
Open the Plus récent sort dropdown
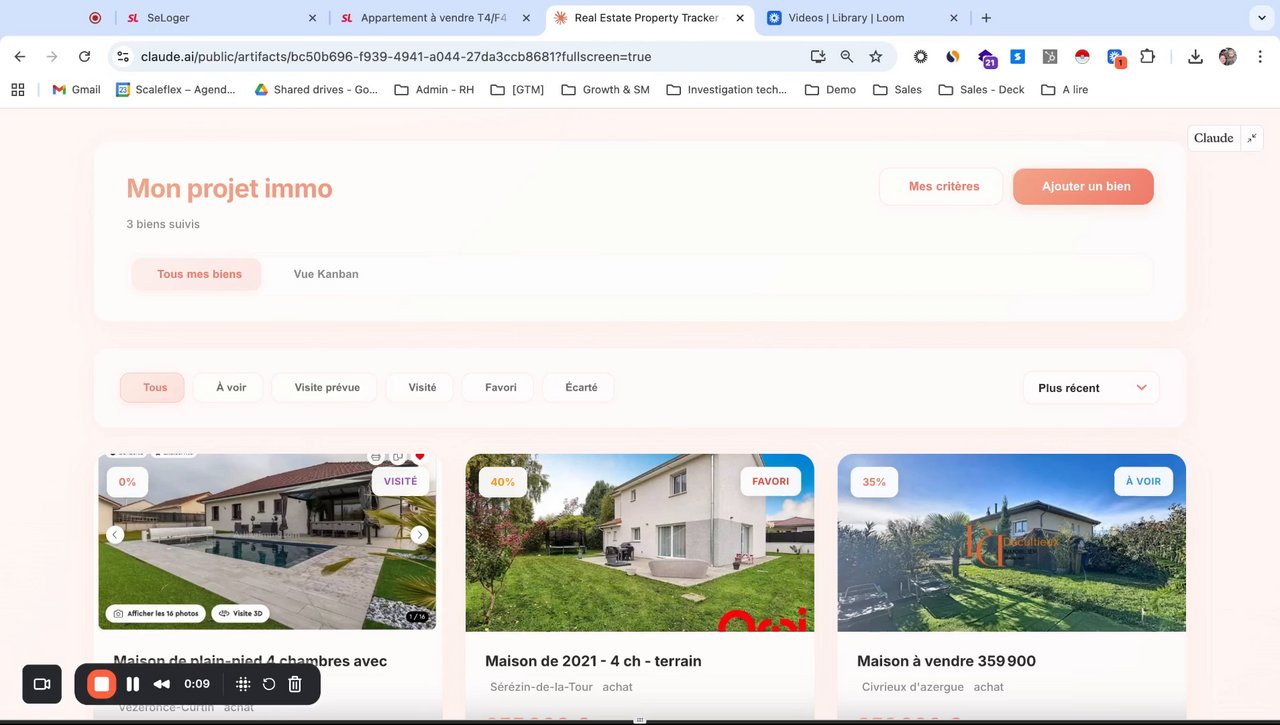point(1091,388)
